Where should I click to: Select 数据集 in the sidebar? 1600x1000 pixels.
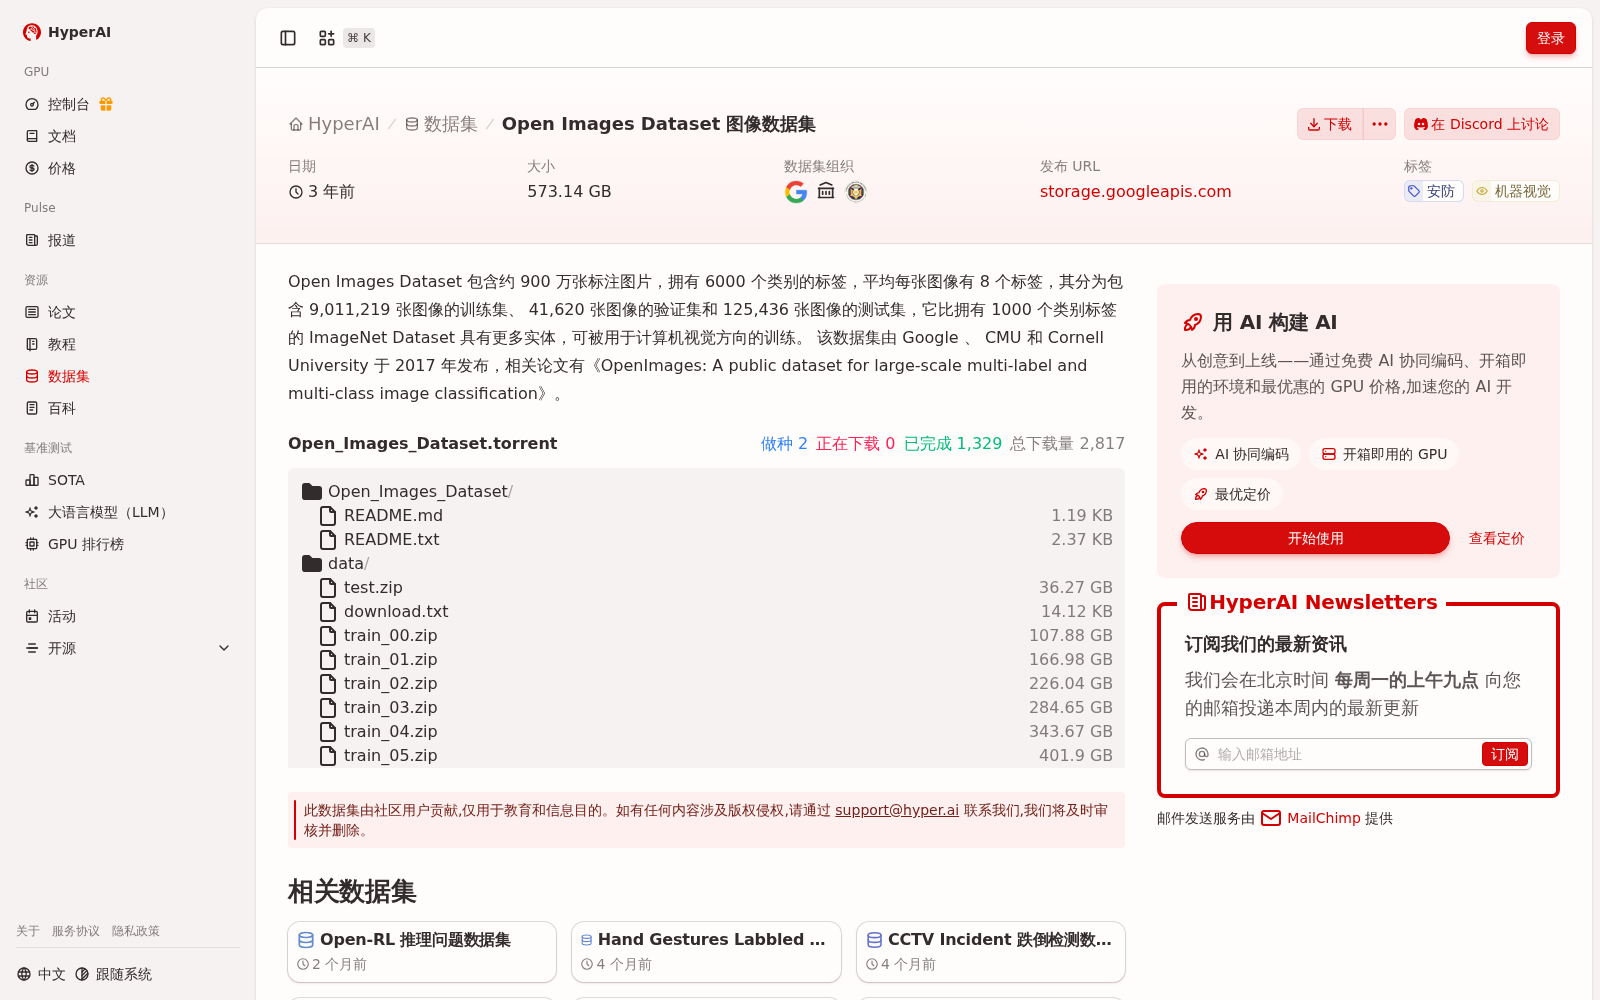coord(68,376)
